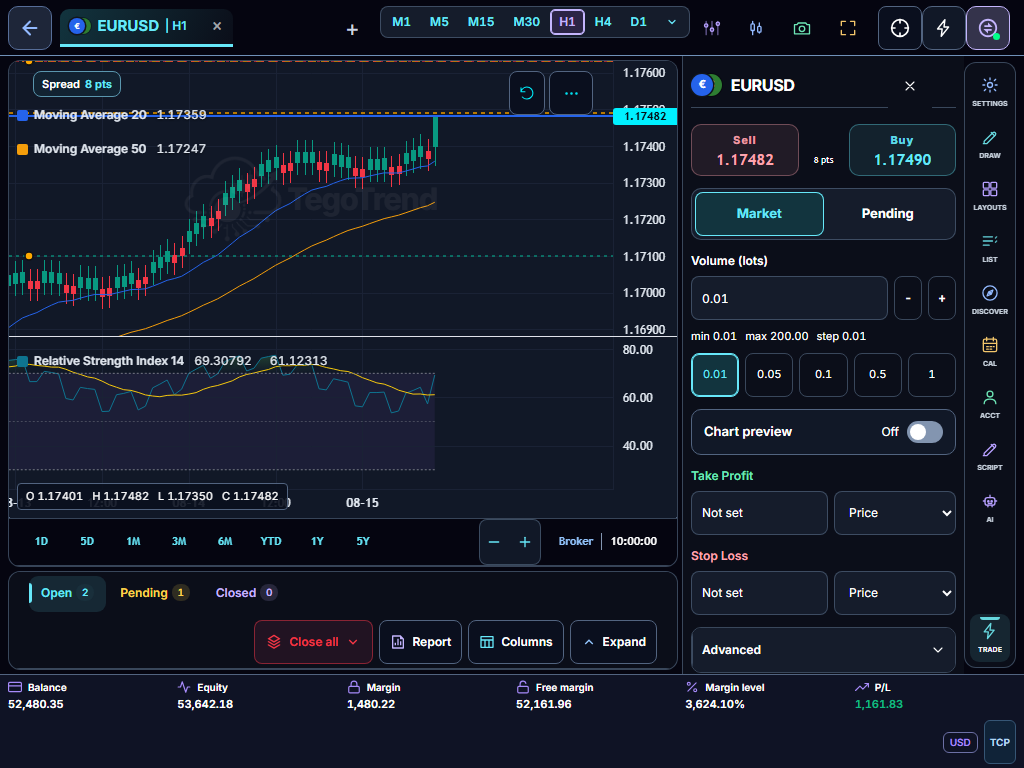Go back with the arrow button
The image size is (1024, 768).
pyautogui.click(x=29, y=28)
